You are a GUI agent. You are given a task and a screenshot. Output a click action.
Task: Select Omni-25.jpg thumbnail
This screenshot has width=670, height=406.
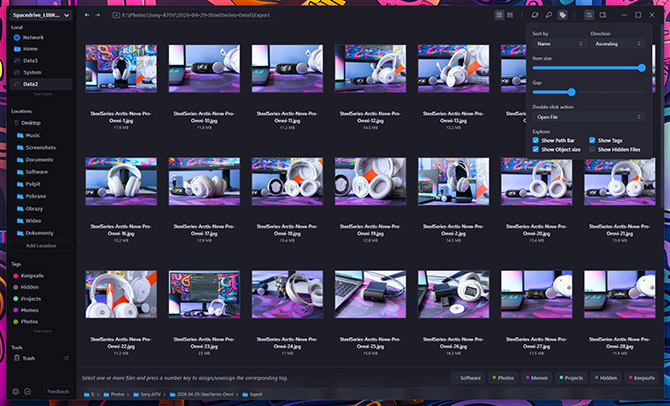click(x=370, y=294)
